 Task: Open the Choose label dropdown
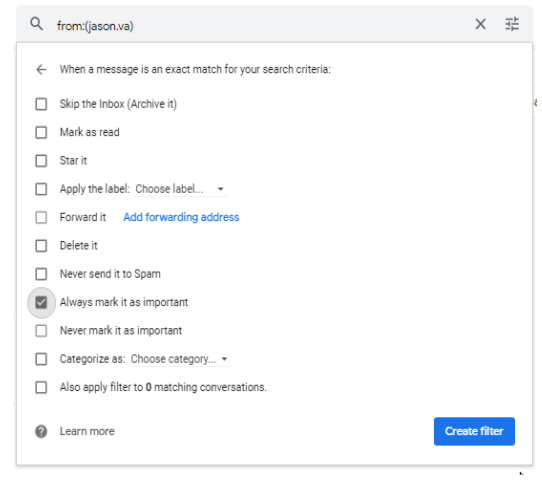point(180,189)
